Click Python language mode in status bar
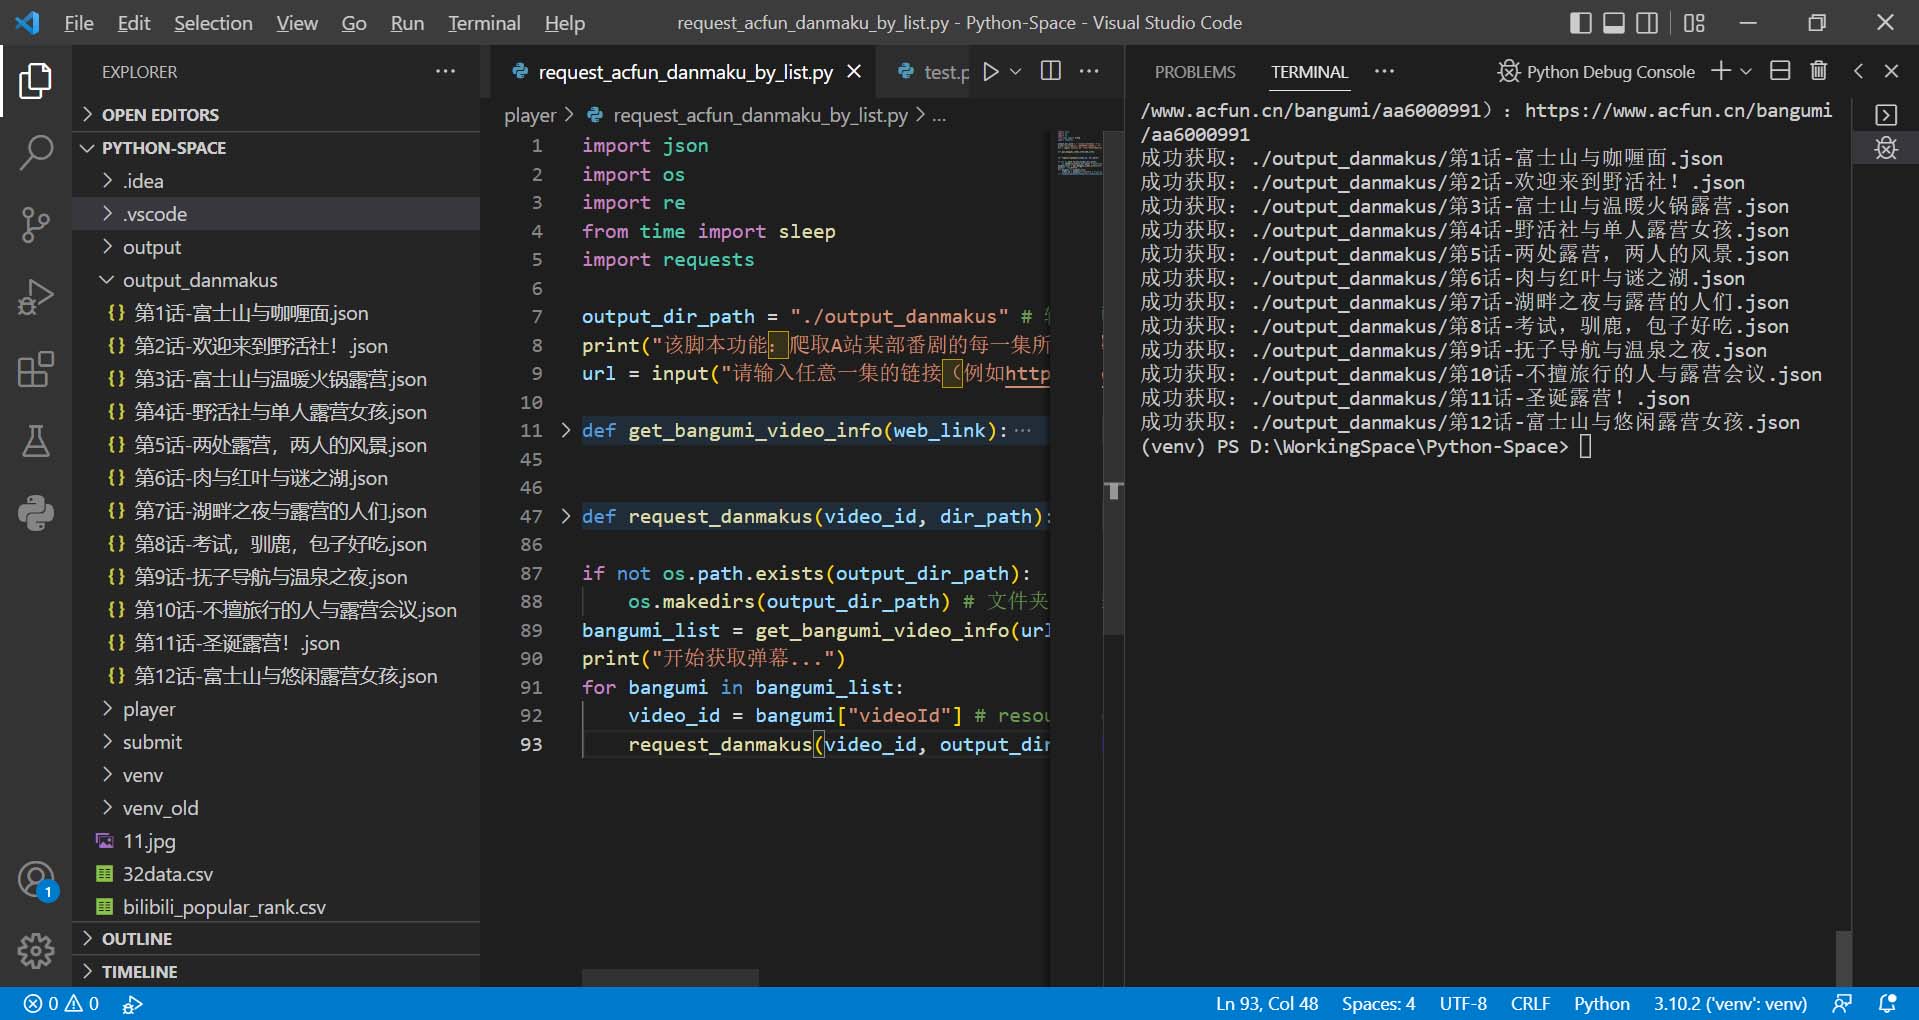This screenshot has height=1020, width=1919. click(x=1602, y=1003)
